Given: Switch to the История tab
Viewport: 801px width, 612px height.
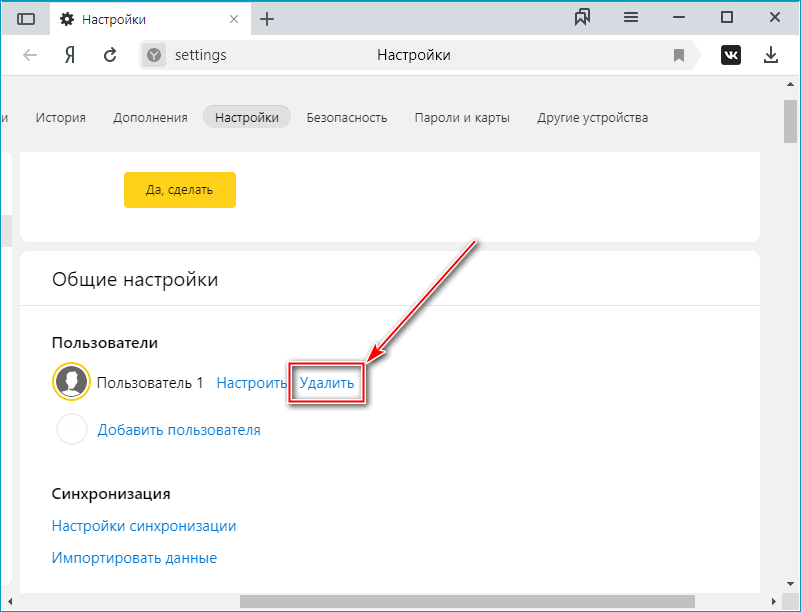Looking at the screenshot, I should 61,117.
